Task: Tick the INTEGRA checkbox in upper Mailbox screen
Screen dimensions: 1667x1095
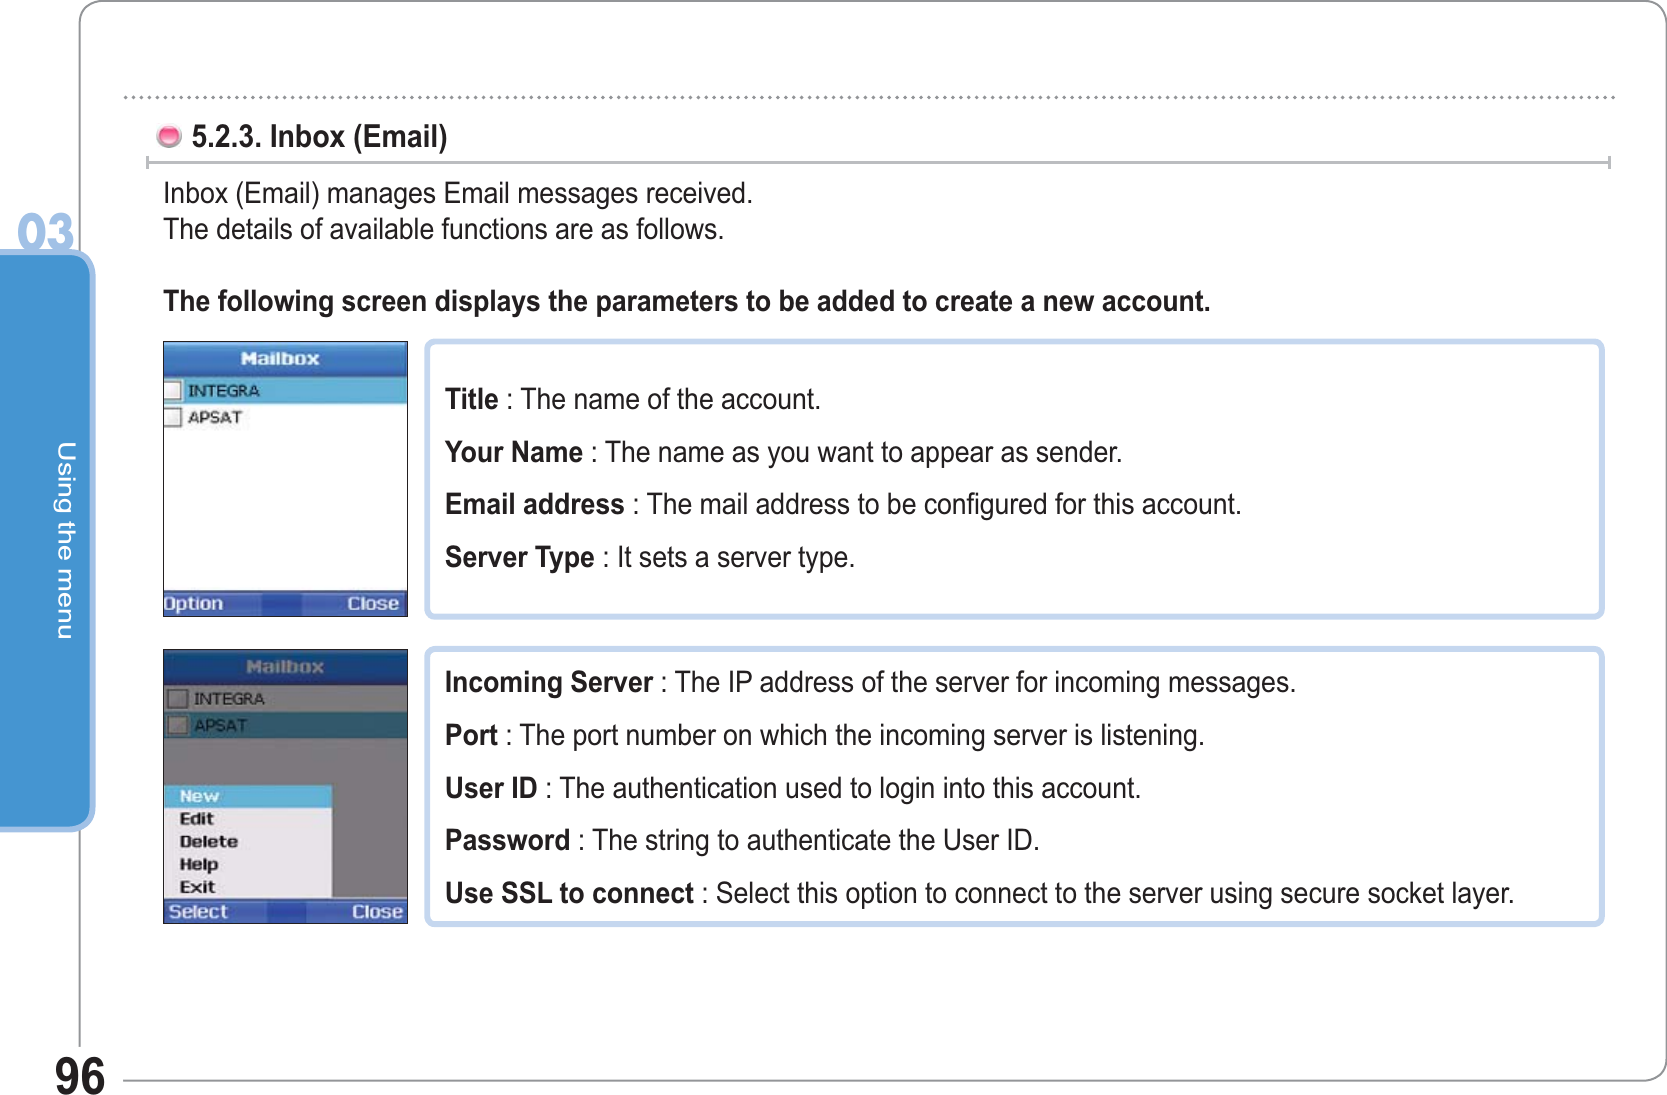Action: [x=173, y=390]
